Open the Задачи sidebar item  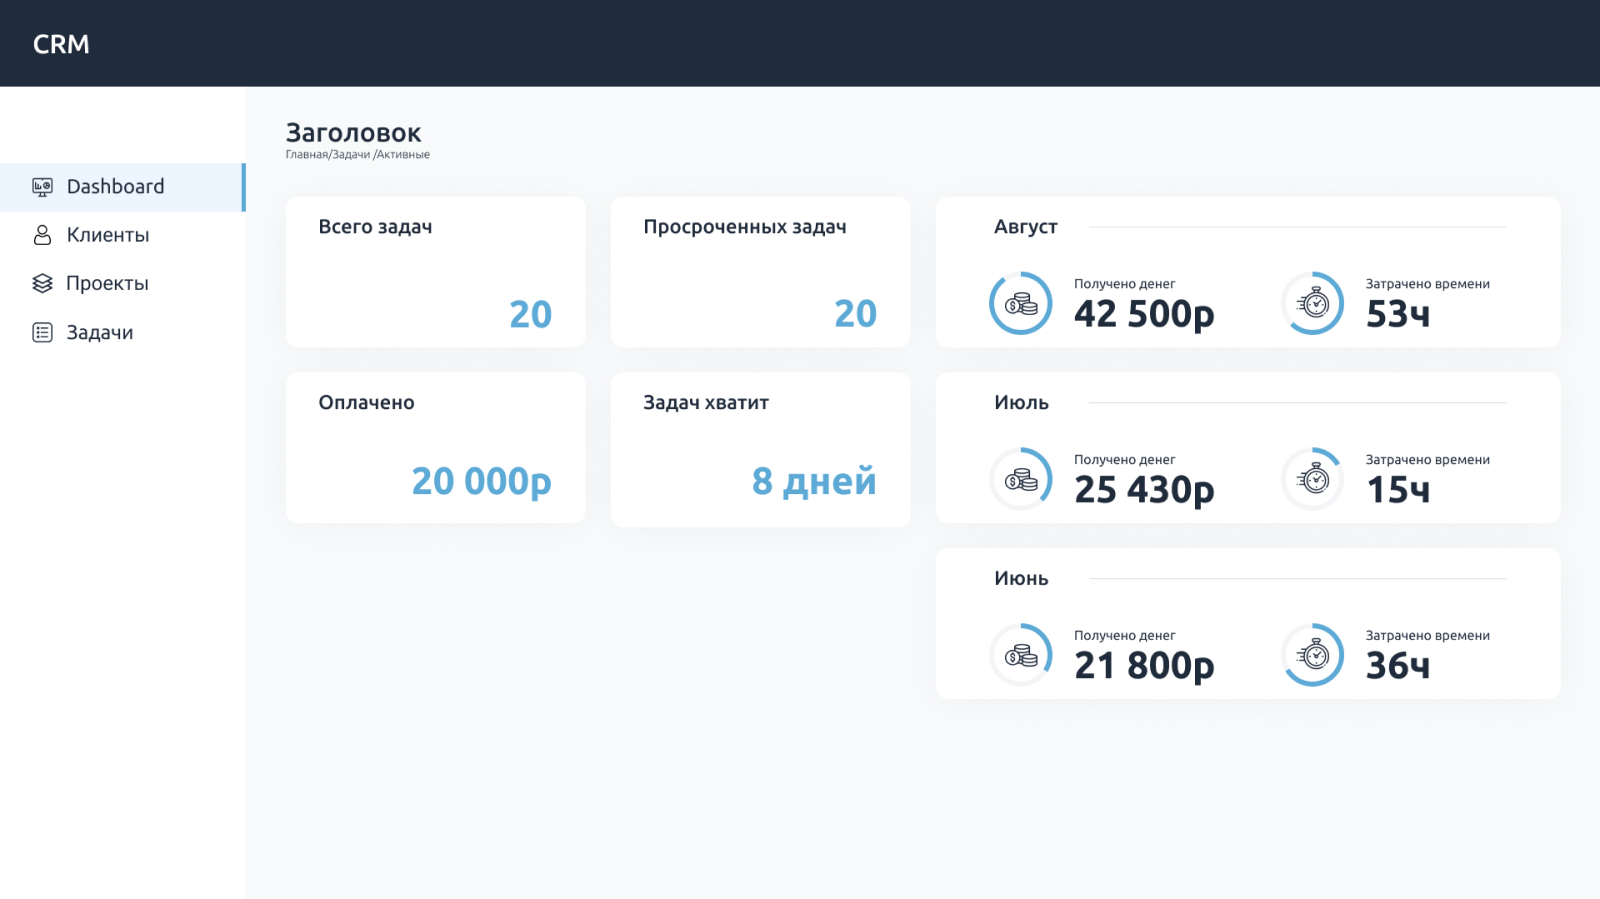click(100, 332)
